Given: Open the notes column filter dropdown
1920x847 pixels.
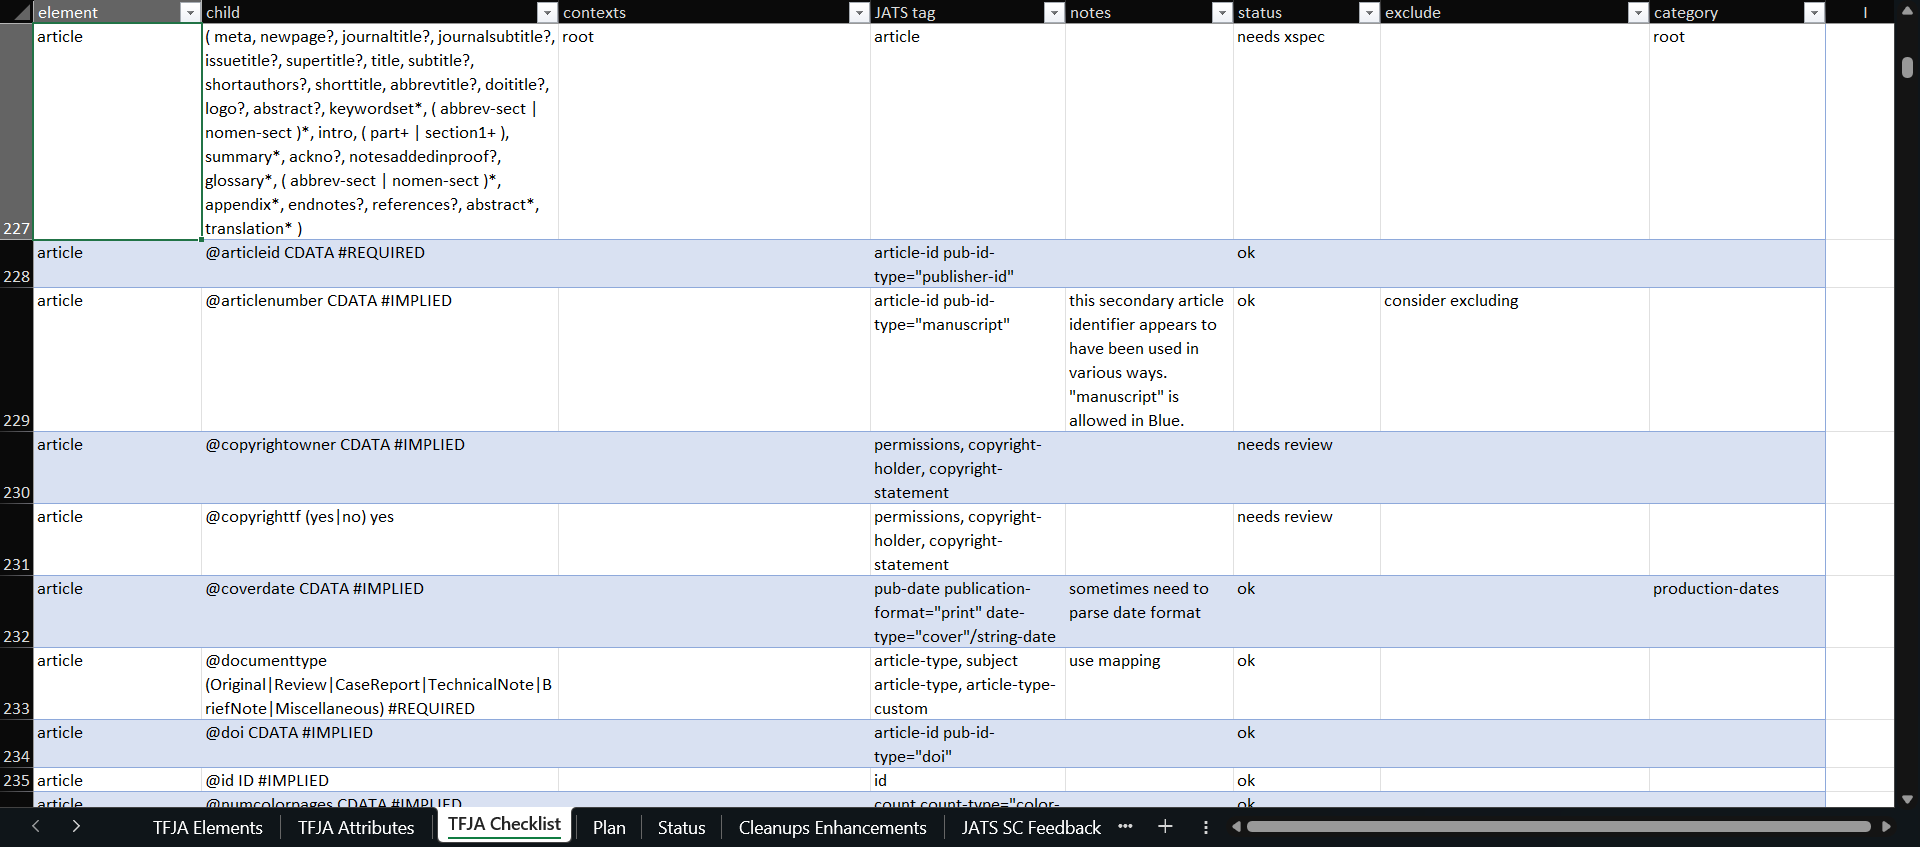Looking at the screenshot, I should point(1221,13).
